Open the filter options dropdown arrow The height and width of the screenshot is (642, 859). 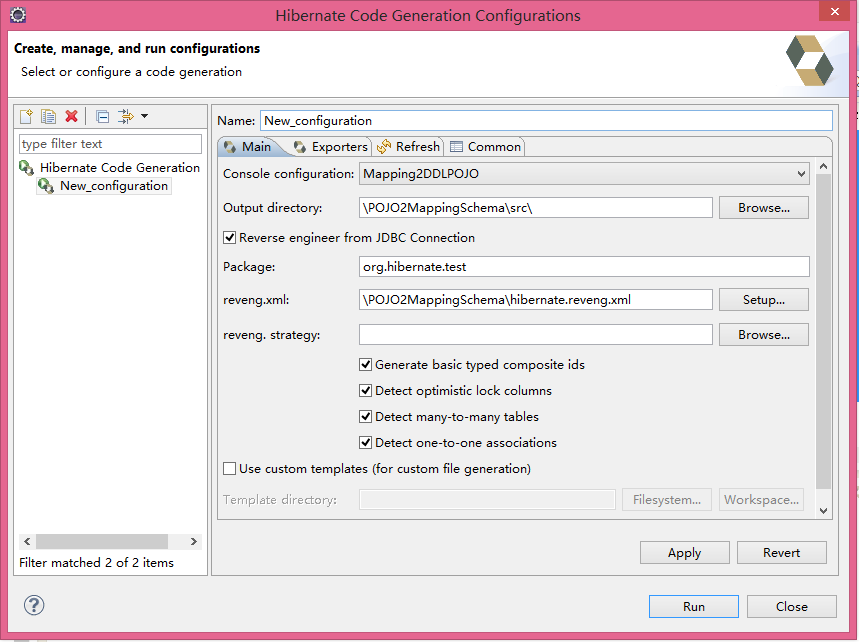point(145,116)
